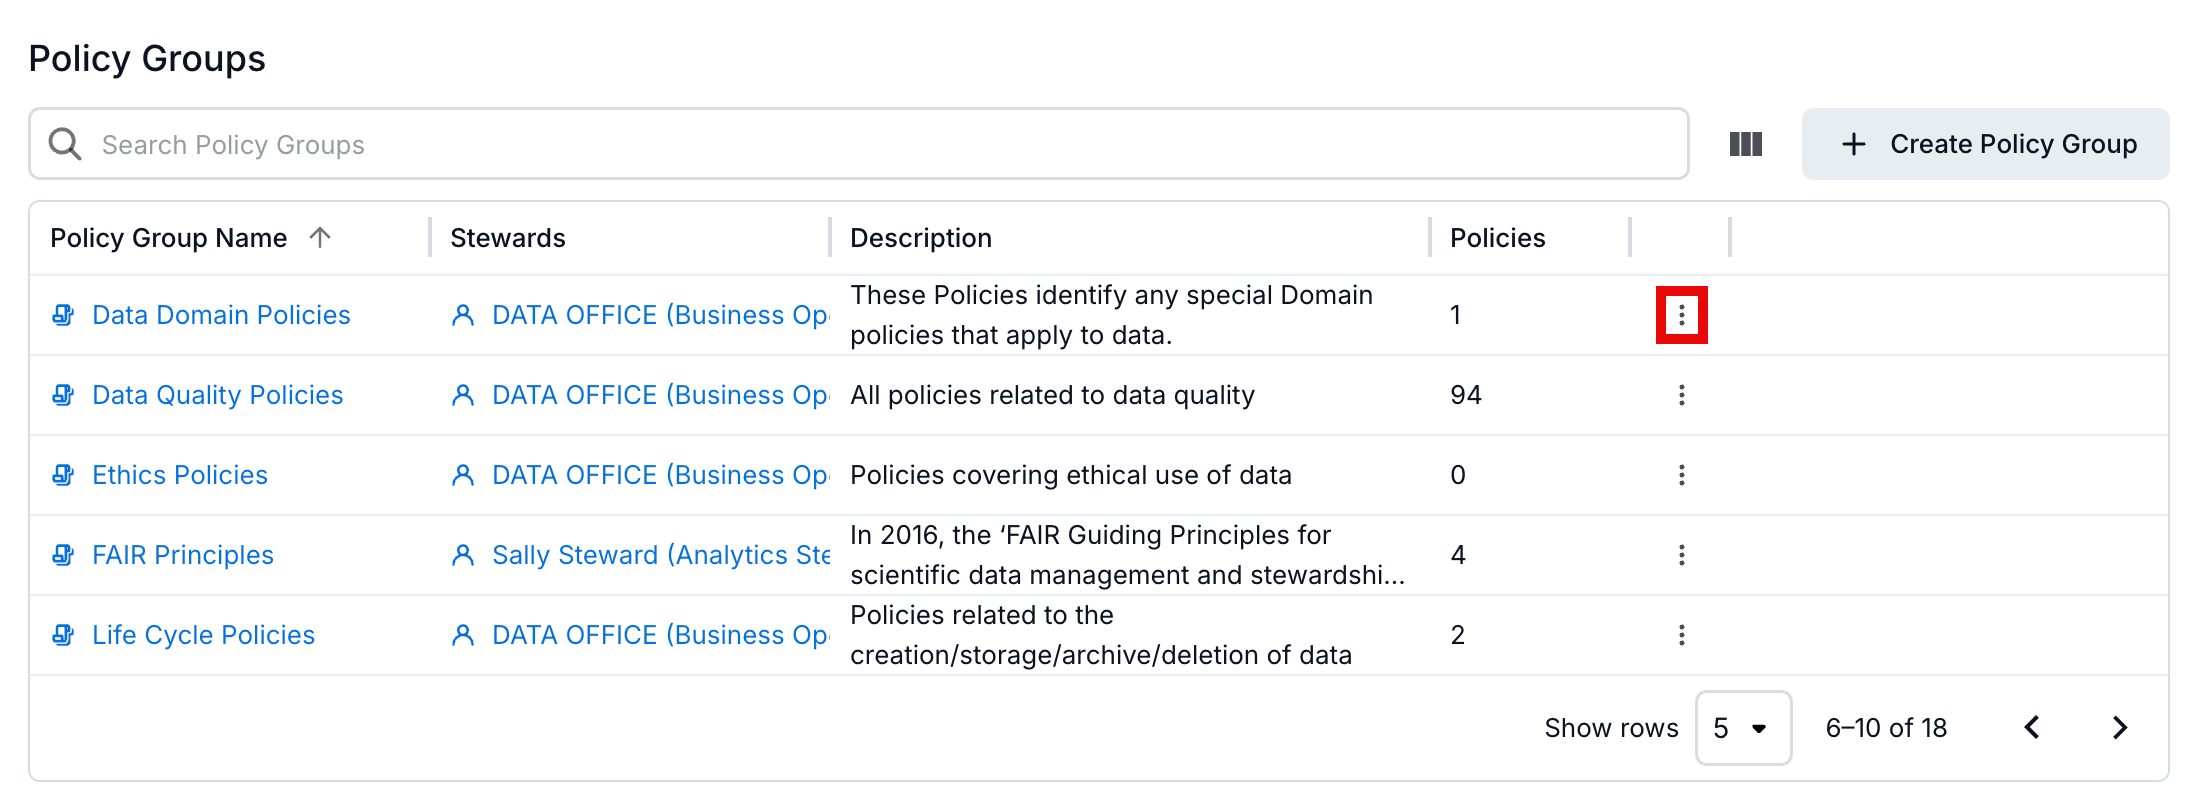Screen dimensions: 2212x812
Task: Open the Ethics Policies link
Action: pyautogui.click(x=179, y=475)
